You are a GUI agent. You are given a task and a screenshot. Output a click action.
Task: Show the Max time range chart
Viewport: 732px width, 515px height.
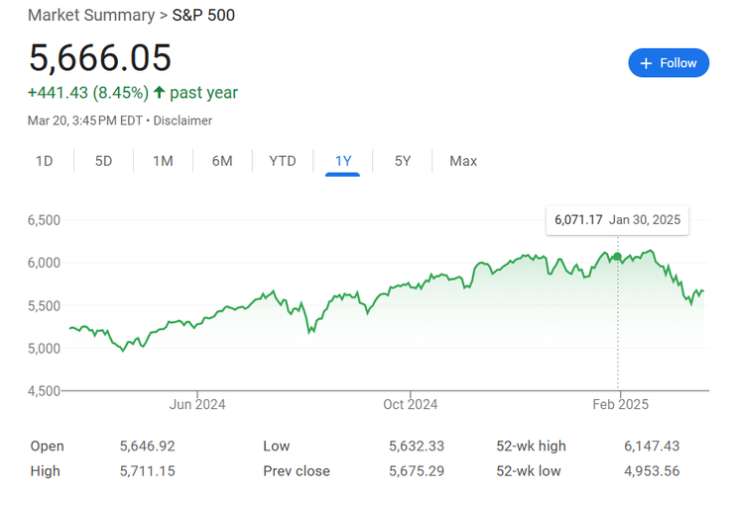[x=463, y=161]
